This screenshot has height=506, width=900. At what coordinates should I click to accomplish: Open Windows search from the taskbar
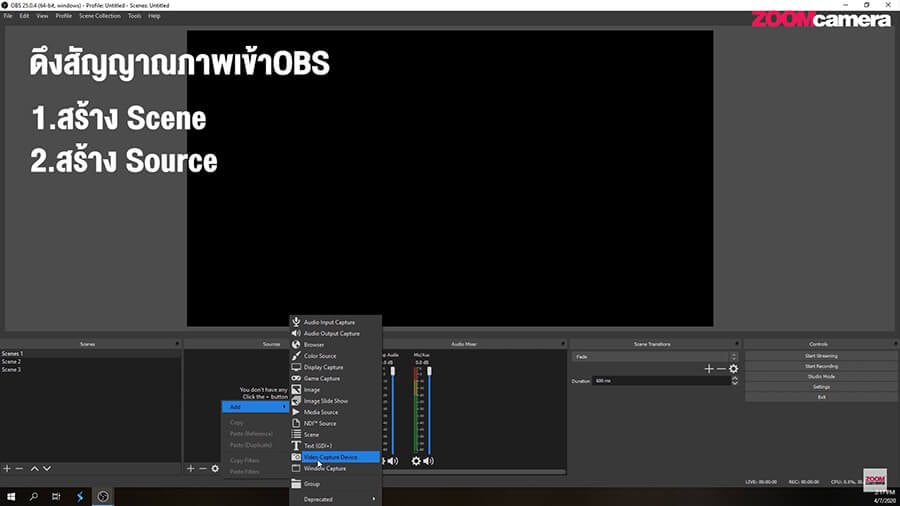(x=33, y=496)
